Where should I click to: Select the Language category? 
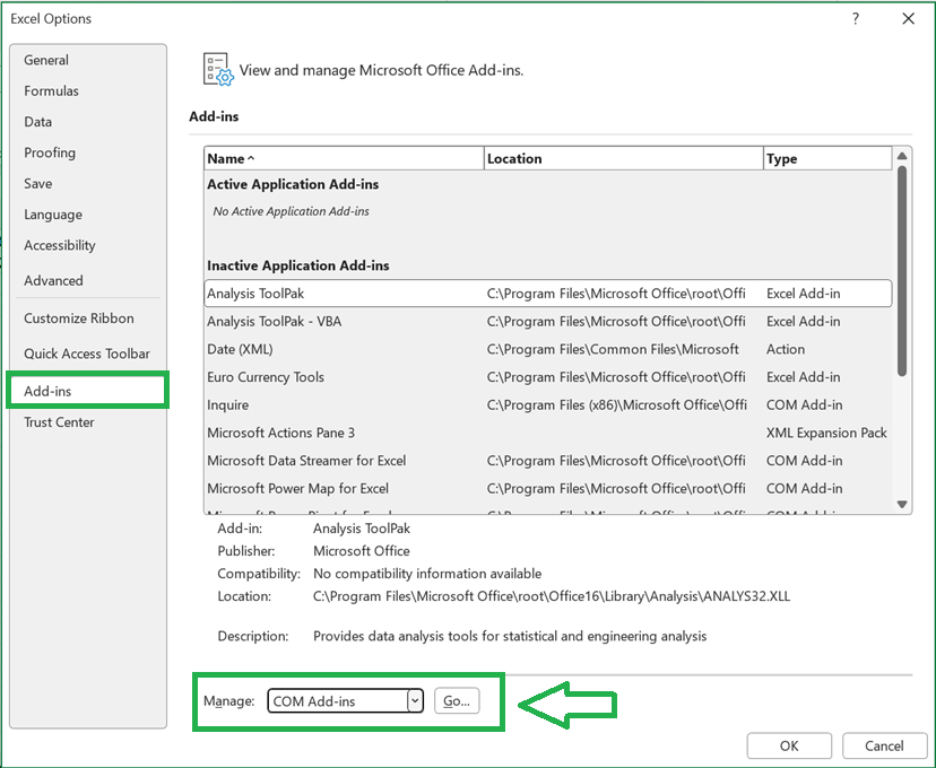(53, 215)
